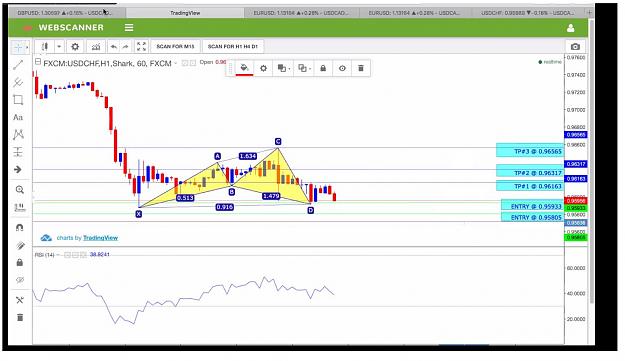
Task: Select the long/short position prediction tool
Action: click(x=18, y=152)
